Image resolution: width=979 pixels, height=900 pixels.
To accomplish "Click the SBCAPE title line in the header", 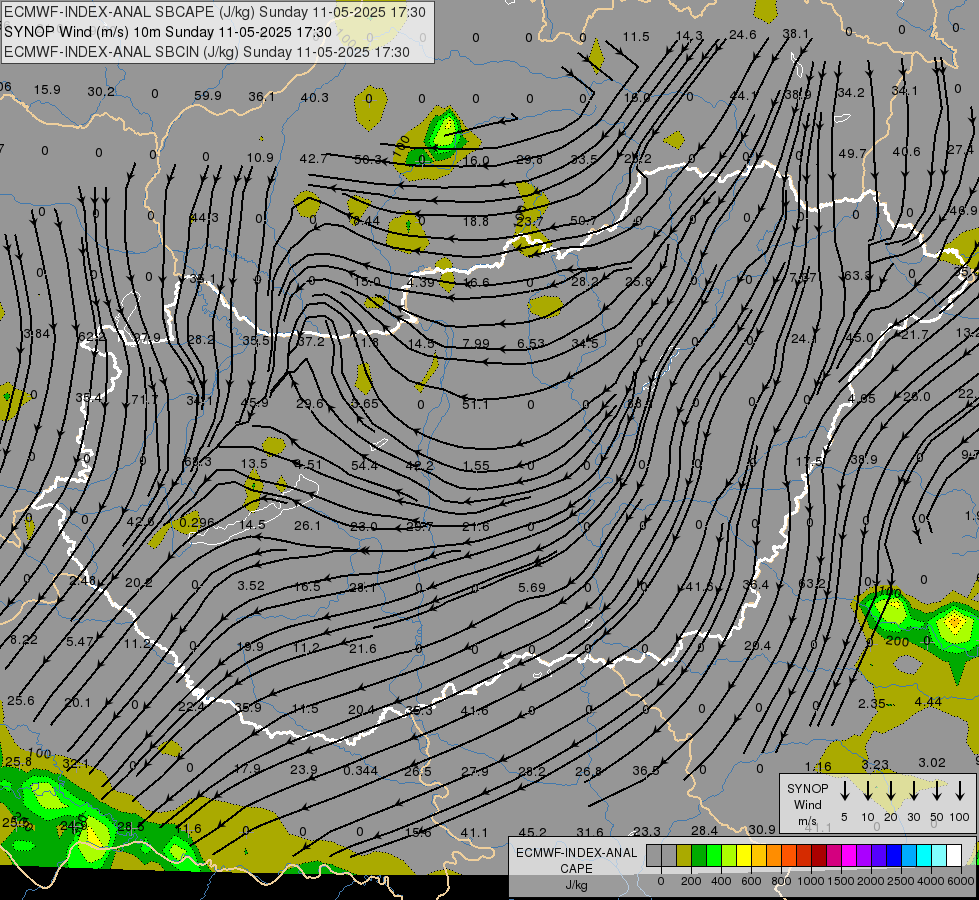I will point(215,12).
